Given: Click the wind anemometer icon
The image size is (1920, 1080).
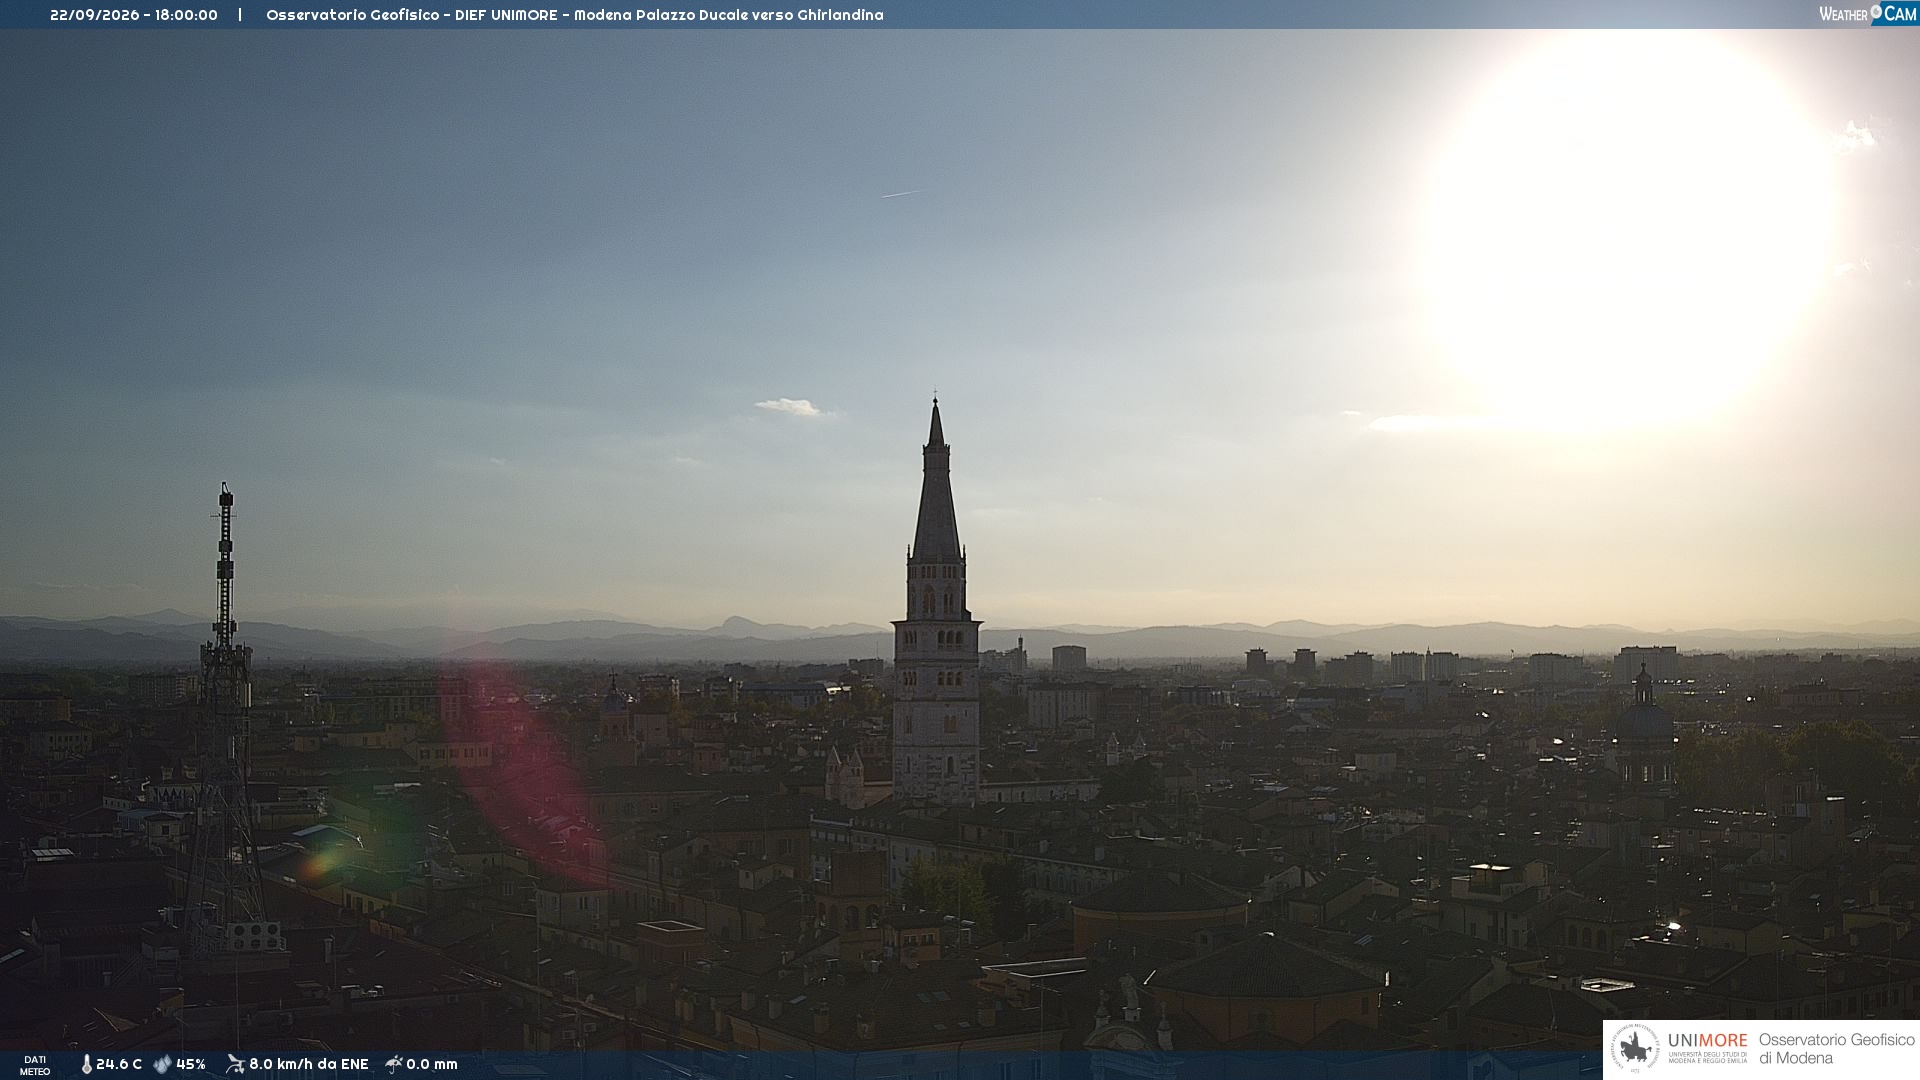Looking at the screenshot, I should pos(235,1064).
